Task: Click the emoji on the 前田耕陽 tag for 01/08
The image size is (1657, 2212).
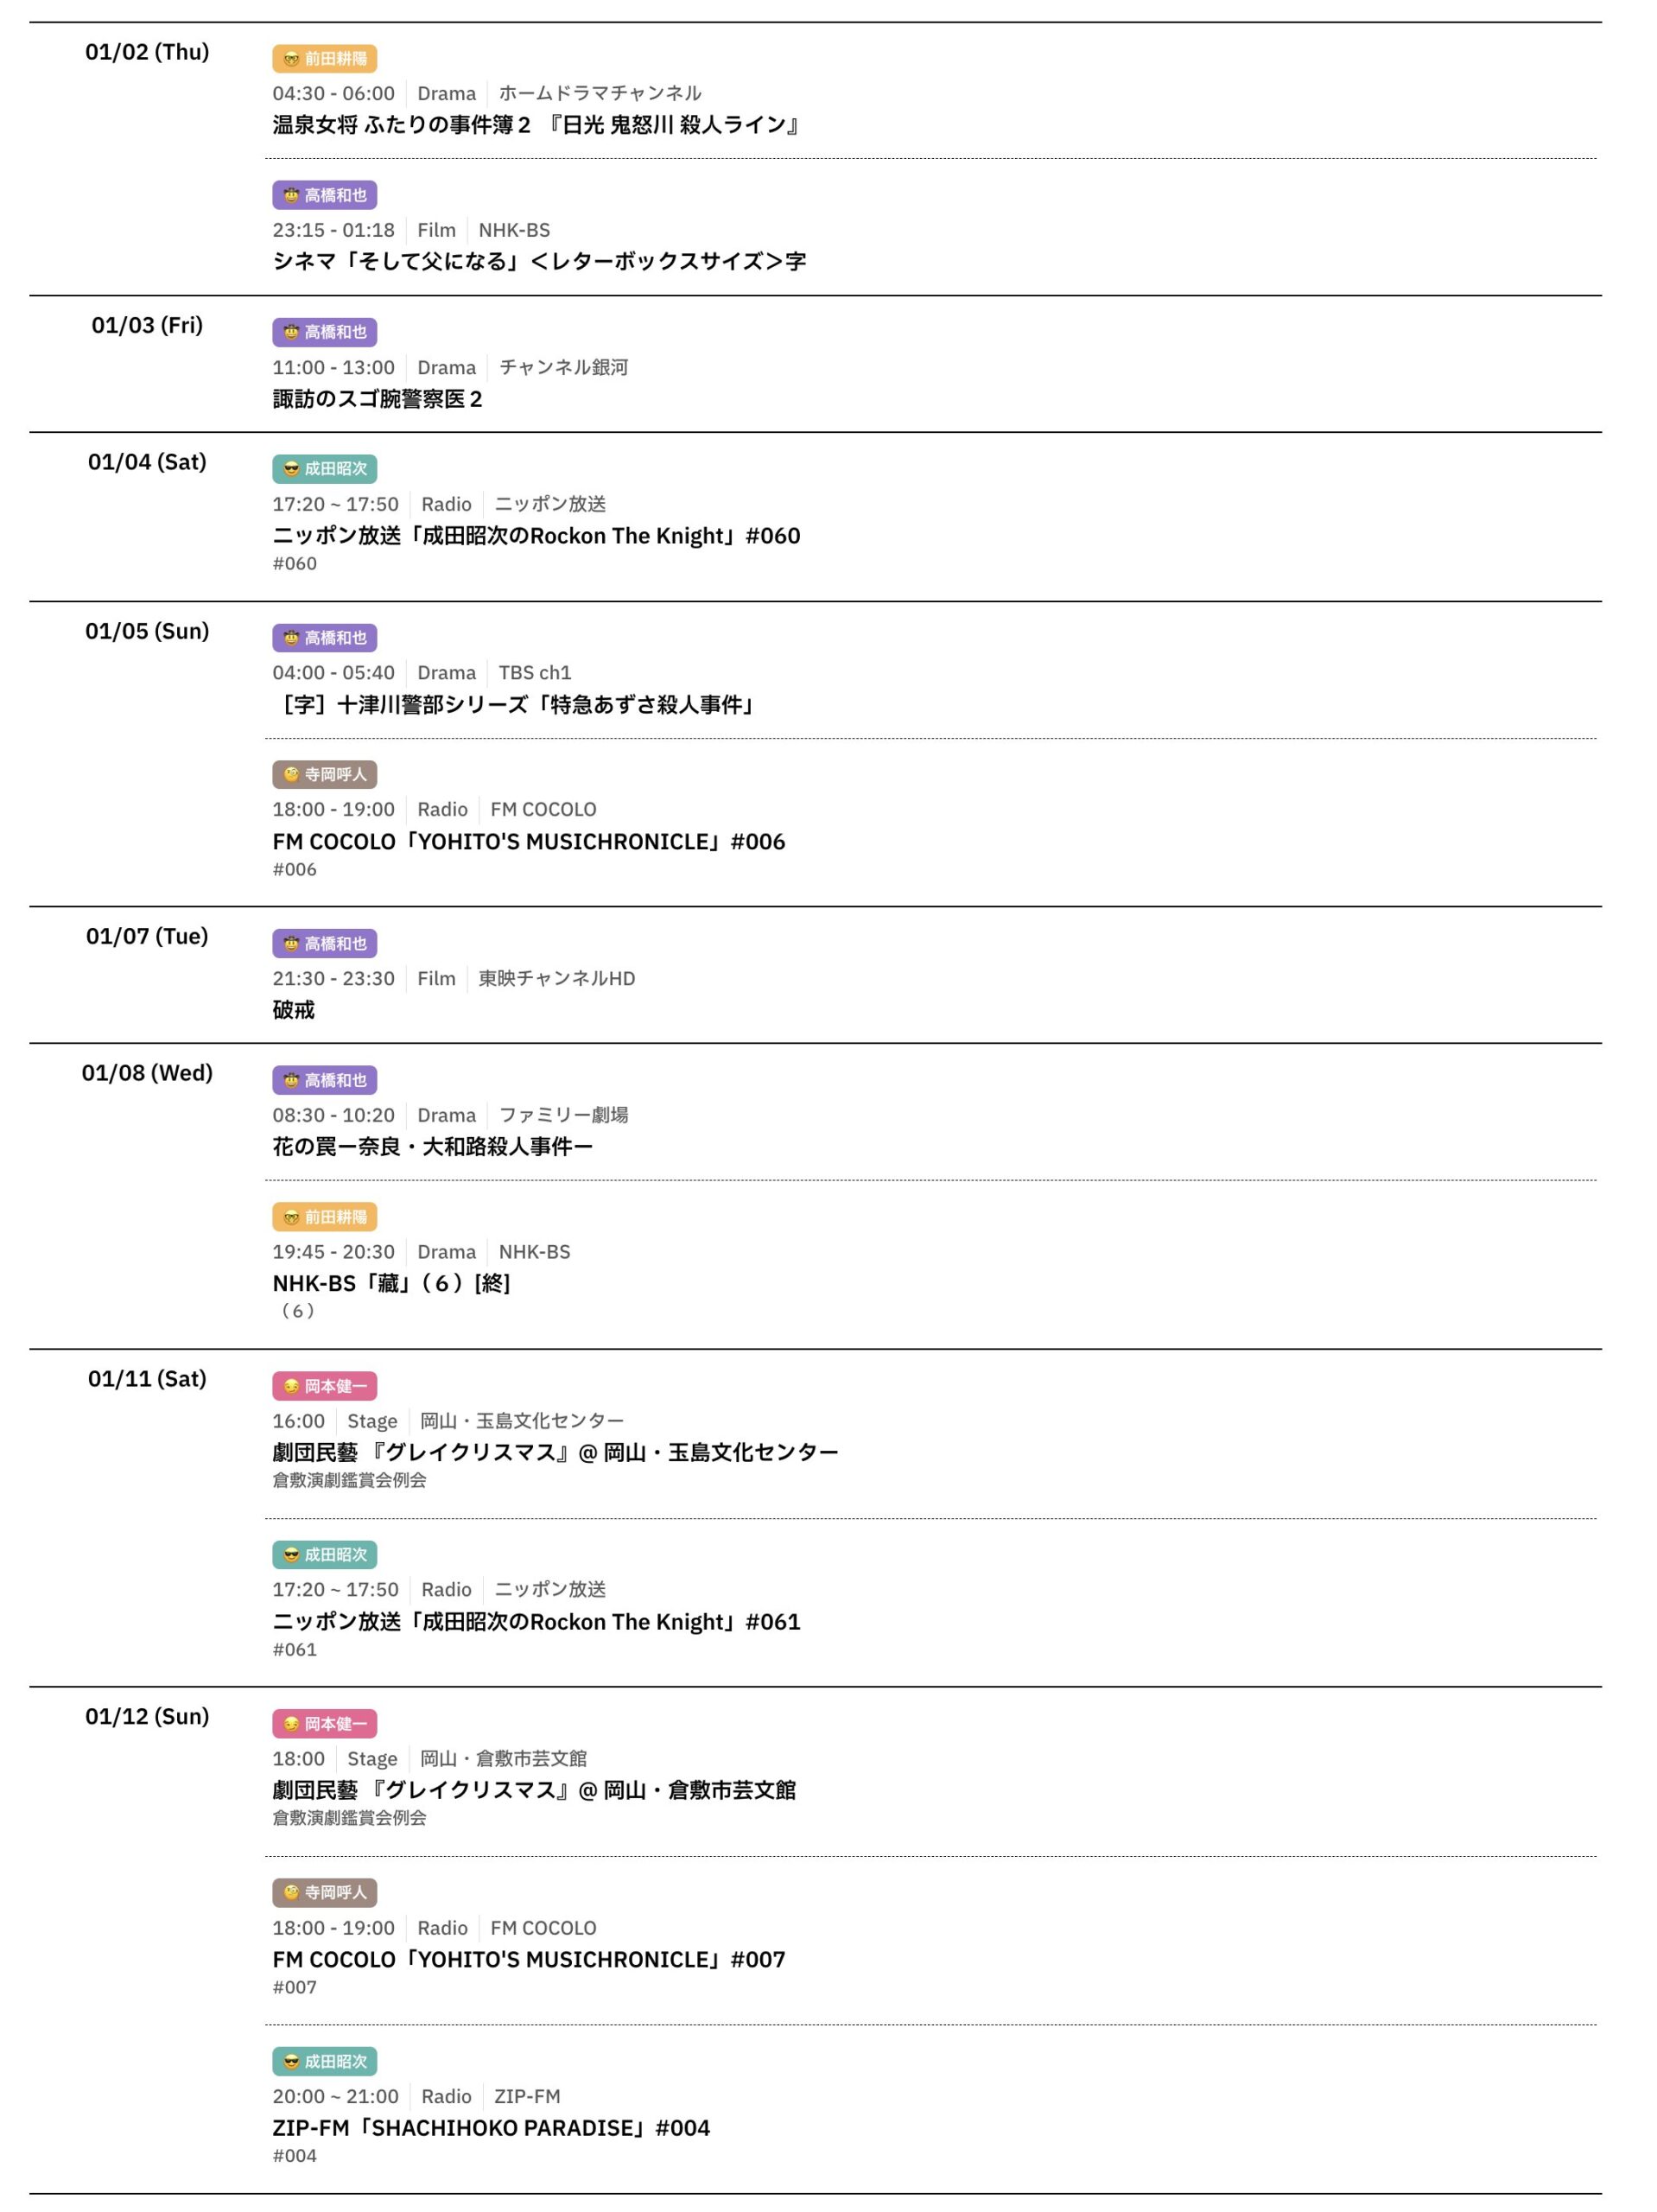Action: pyautogui.click(x=291, y=1218)
